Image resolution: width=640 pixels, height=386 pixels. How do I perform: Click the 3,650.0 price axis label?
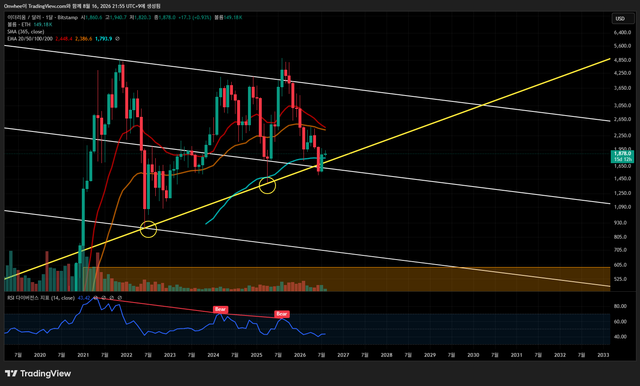(622, 88)
